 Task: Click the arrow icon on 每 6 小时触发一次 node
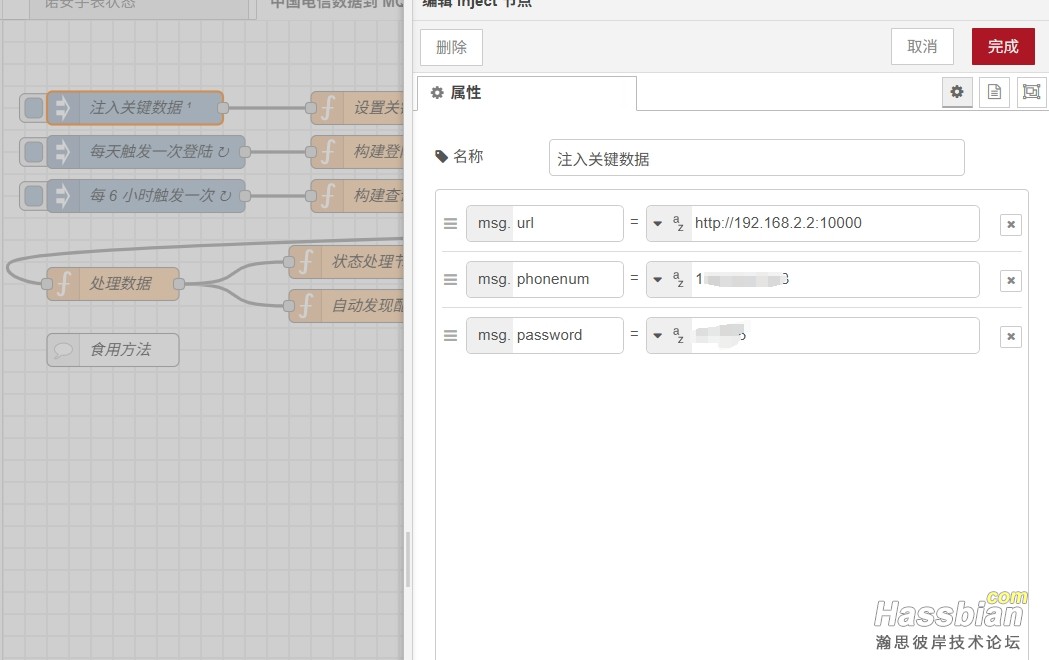pyautogui.click(x=62, y=196)
